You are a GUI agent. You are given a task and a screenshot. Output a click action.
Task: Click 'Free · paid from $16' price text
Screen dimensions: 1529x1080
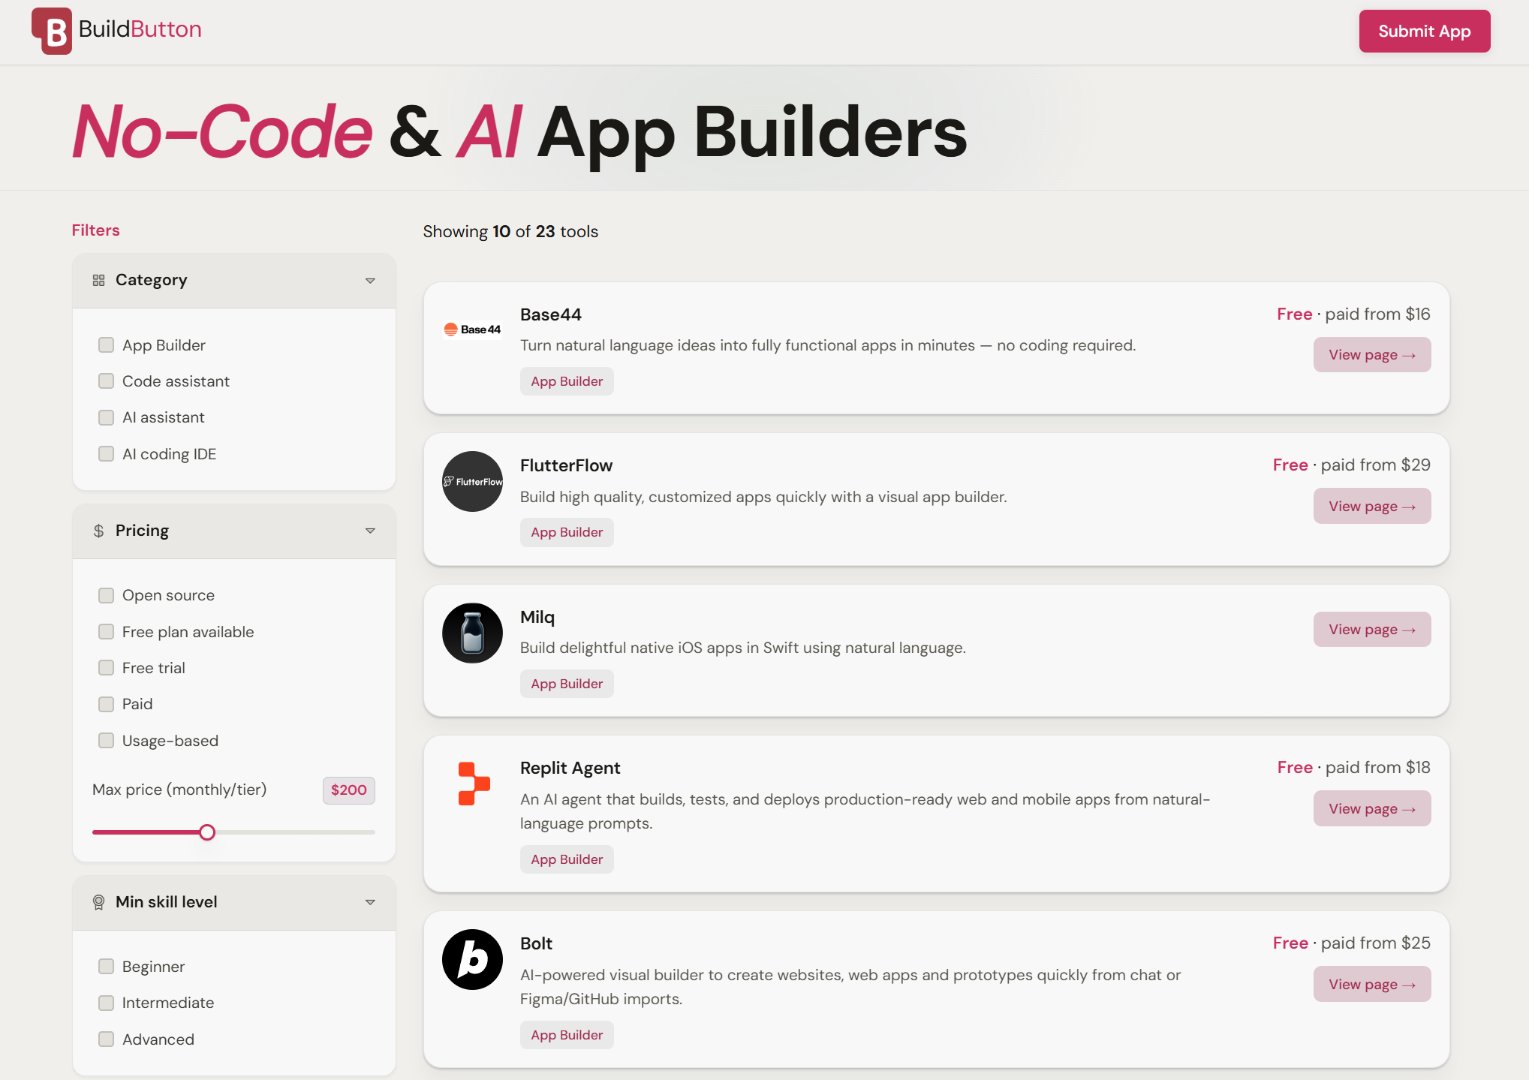1353,314
